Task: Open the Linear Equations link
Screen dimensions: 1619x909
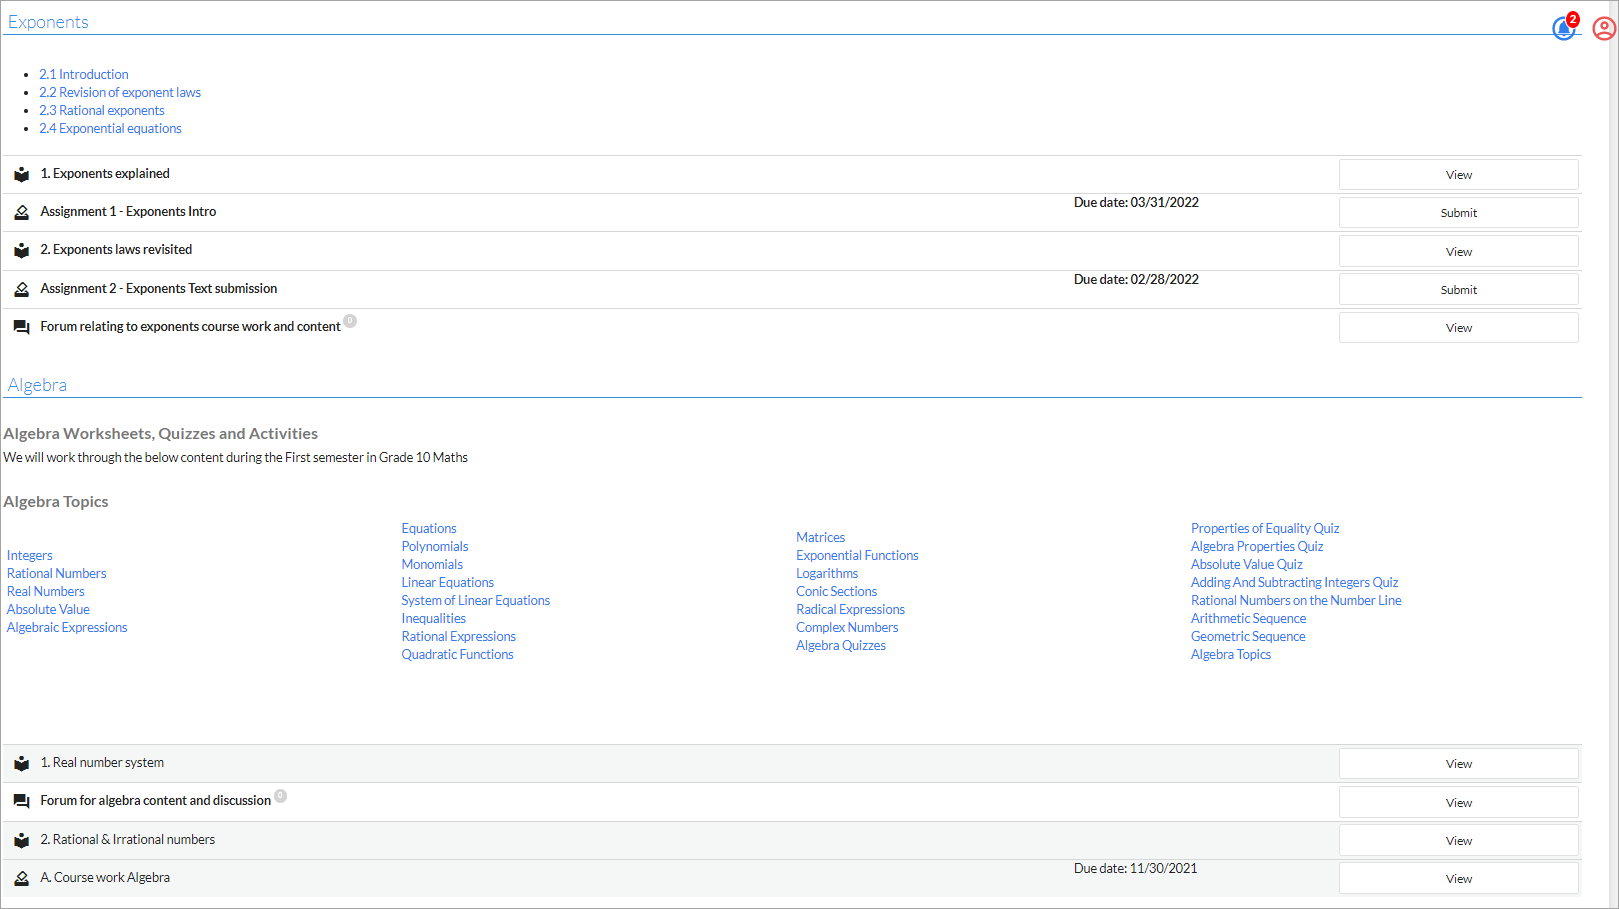Action: pyautogui.click(x=448, y=583)
